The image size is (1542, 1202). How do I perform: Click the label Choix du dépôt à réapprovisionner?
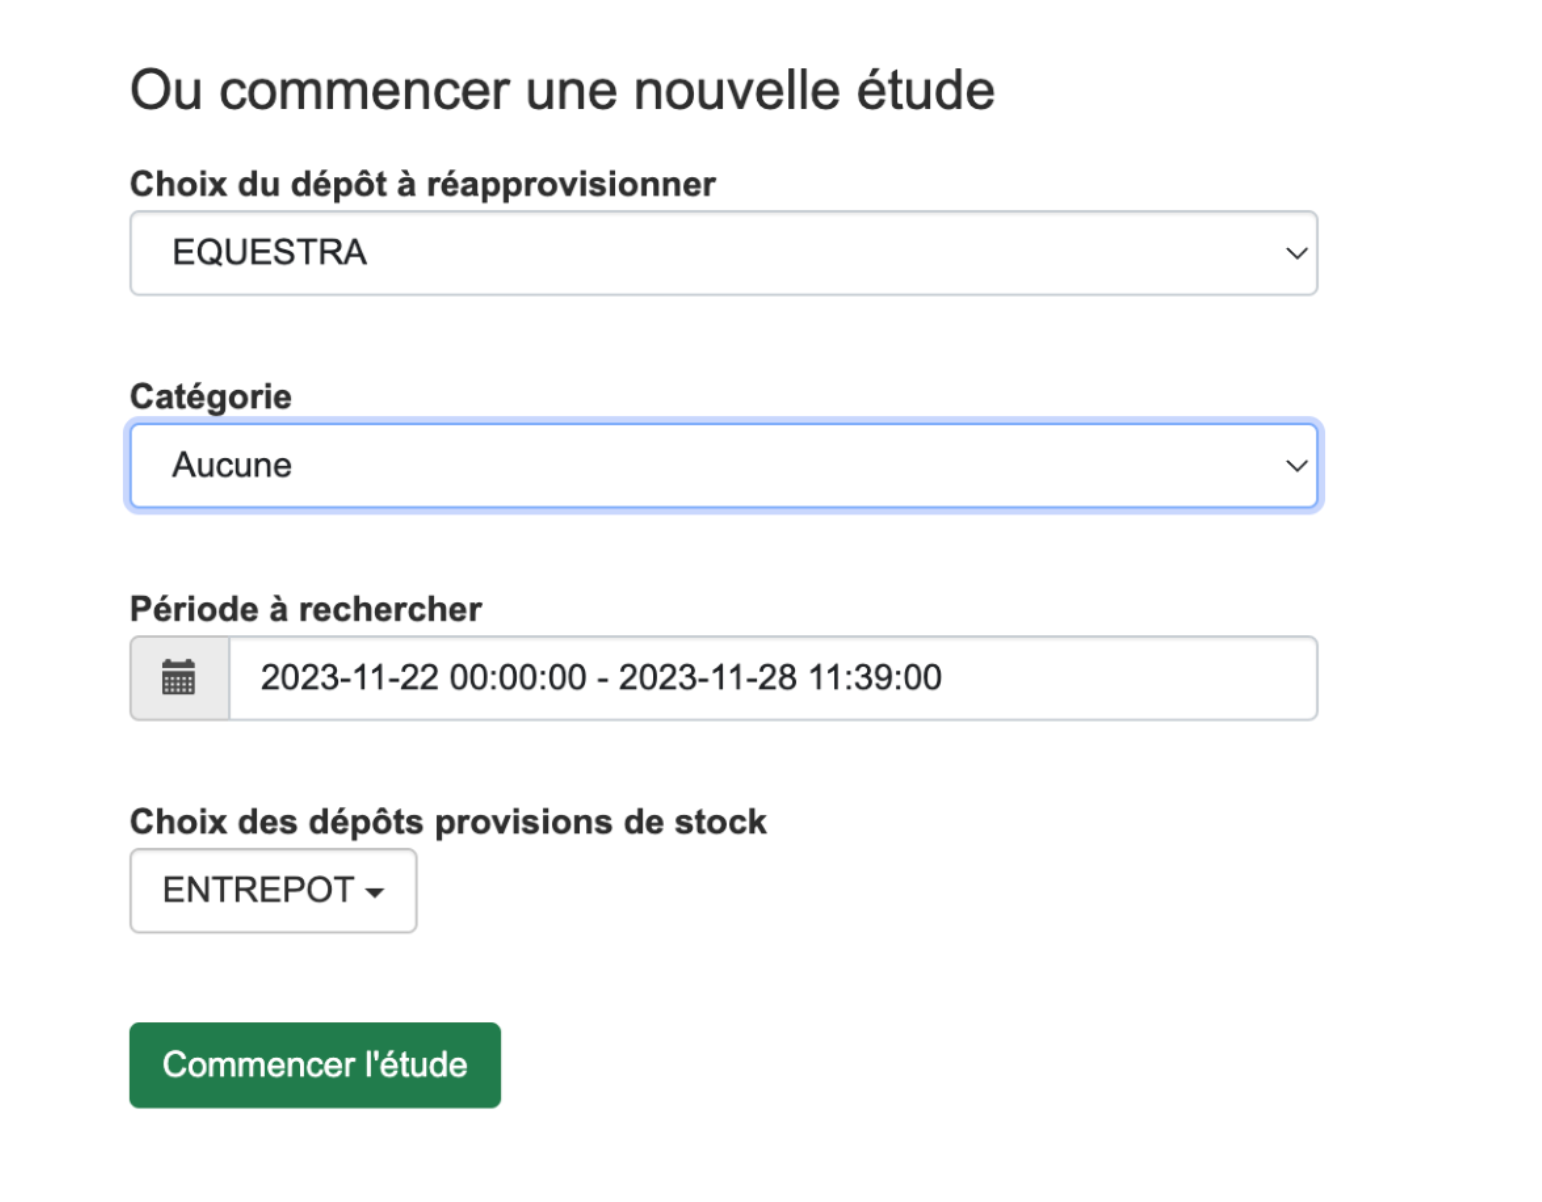(423, 185)
